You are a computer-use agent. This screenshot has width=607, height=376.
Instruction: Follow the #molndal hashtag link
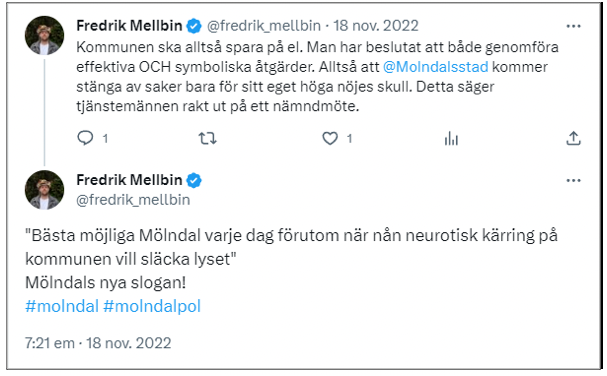[62, 306]
